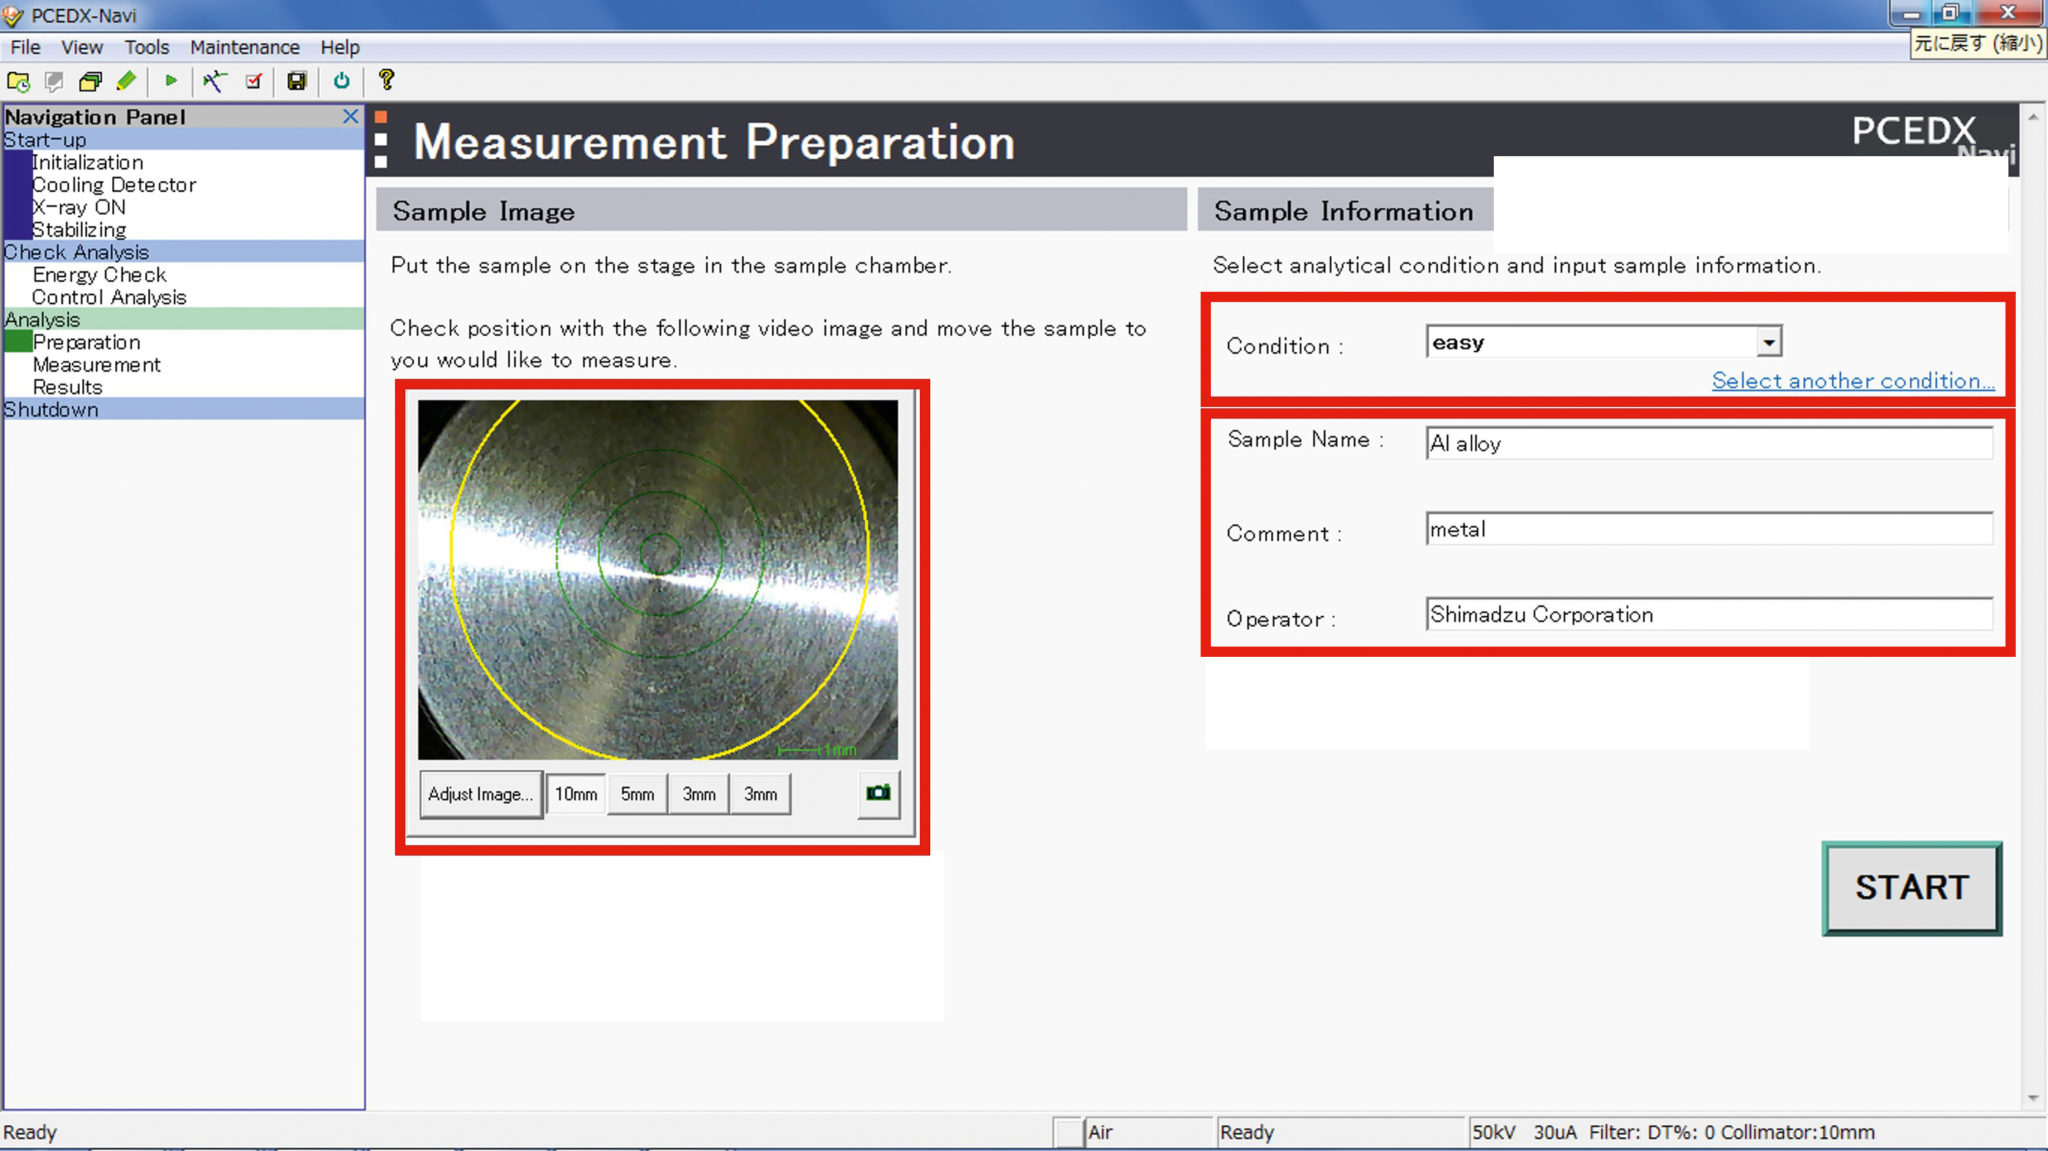Click the folder with clock toolbar icon
The width and height of the screenshot is (2048, 1151).
[x=18, y=81]
